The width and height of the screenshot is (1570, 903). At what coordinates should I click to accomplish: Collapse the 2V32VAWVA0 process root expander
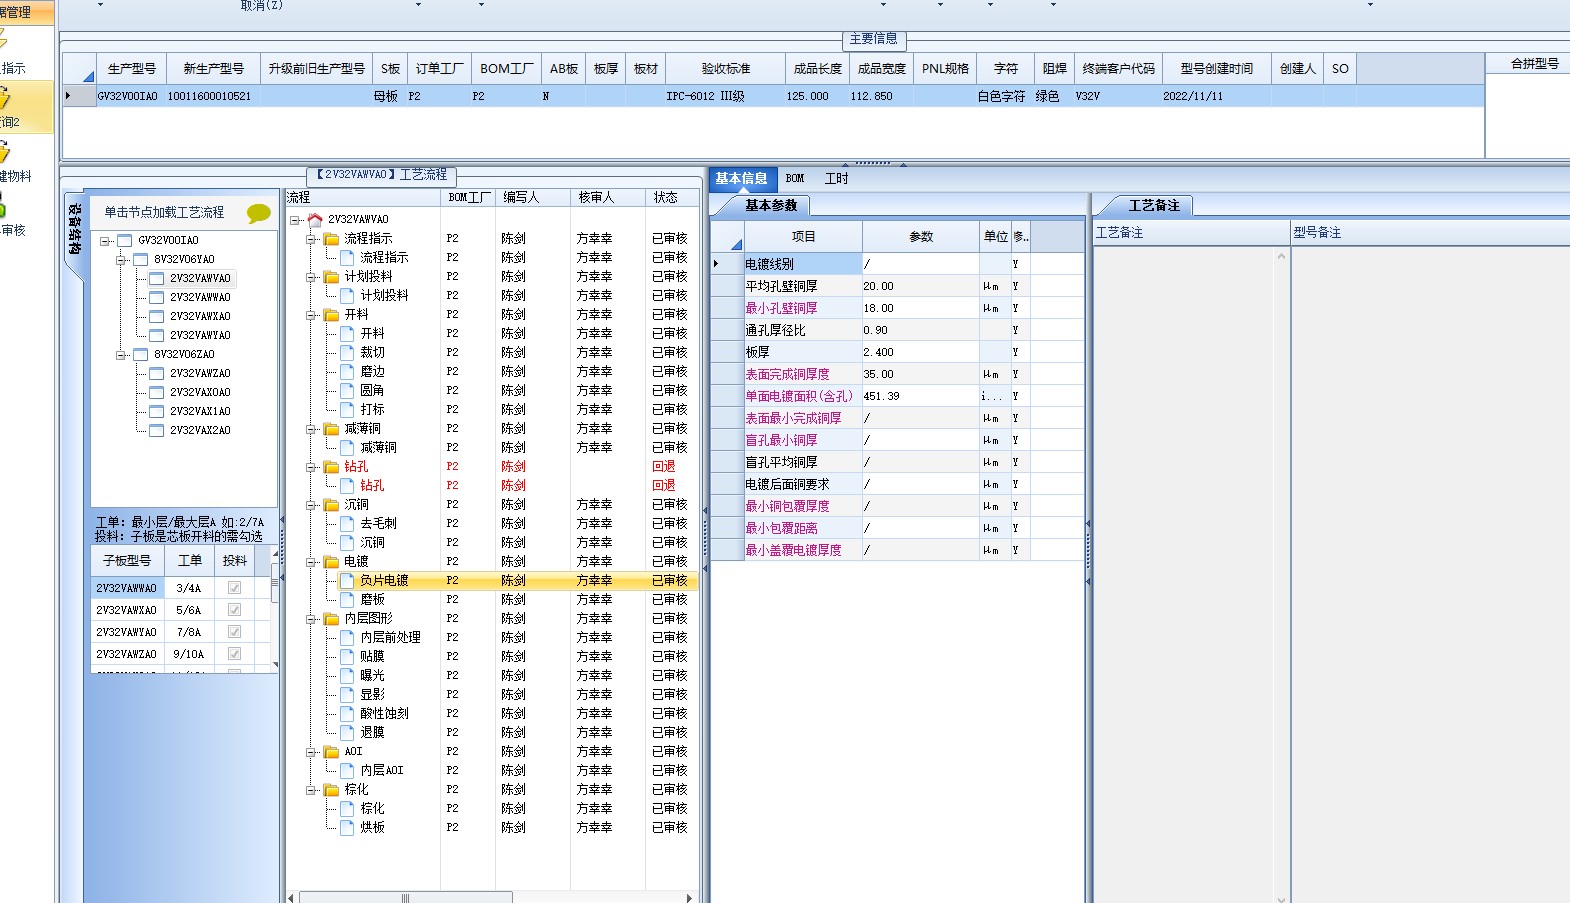pyautogui.click(x=295, y=219)
